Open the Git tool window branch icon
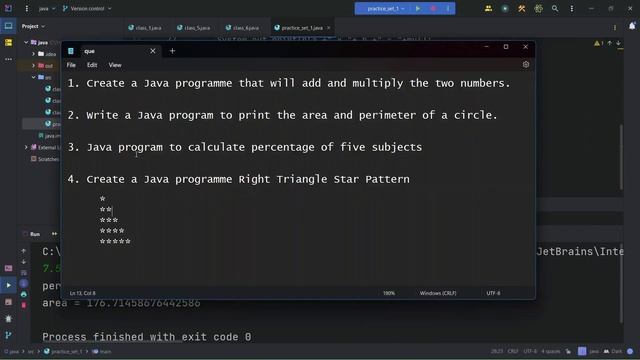This screenshot has height=360, width=640. pos(8,336)
